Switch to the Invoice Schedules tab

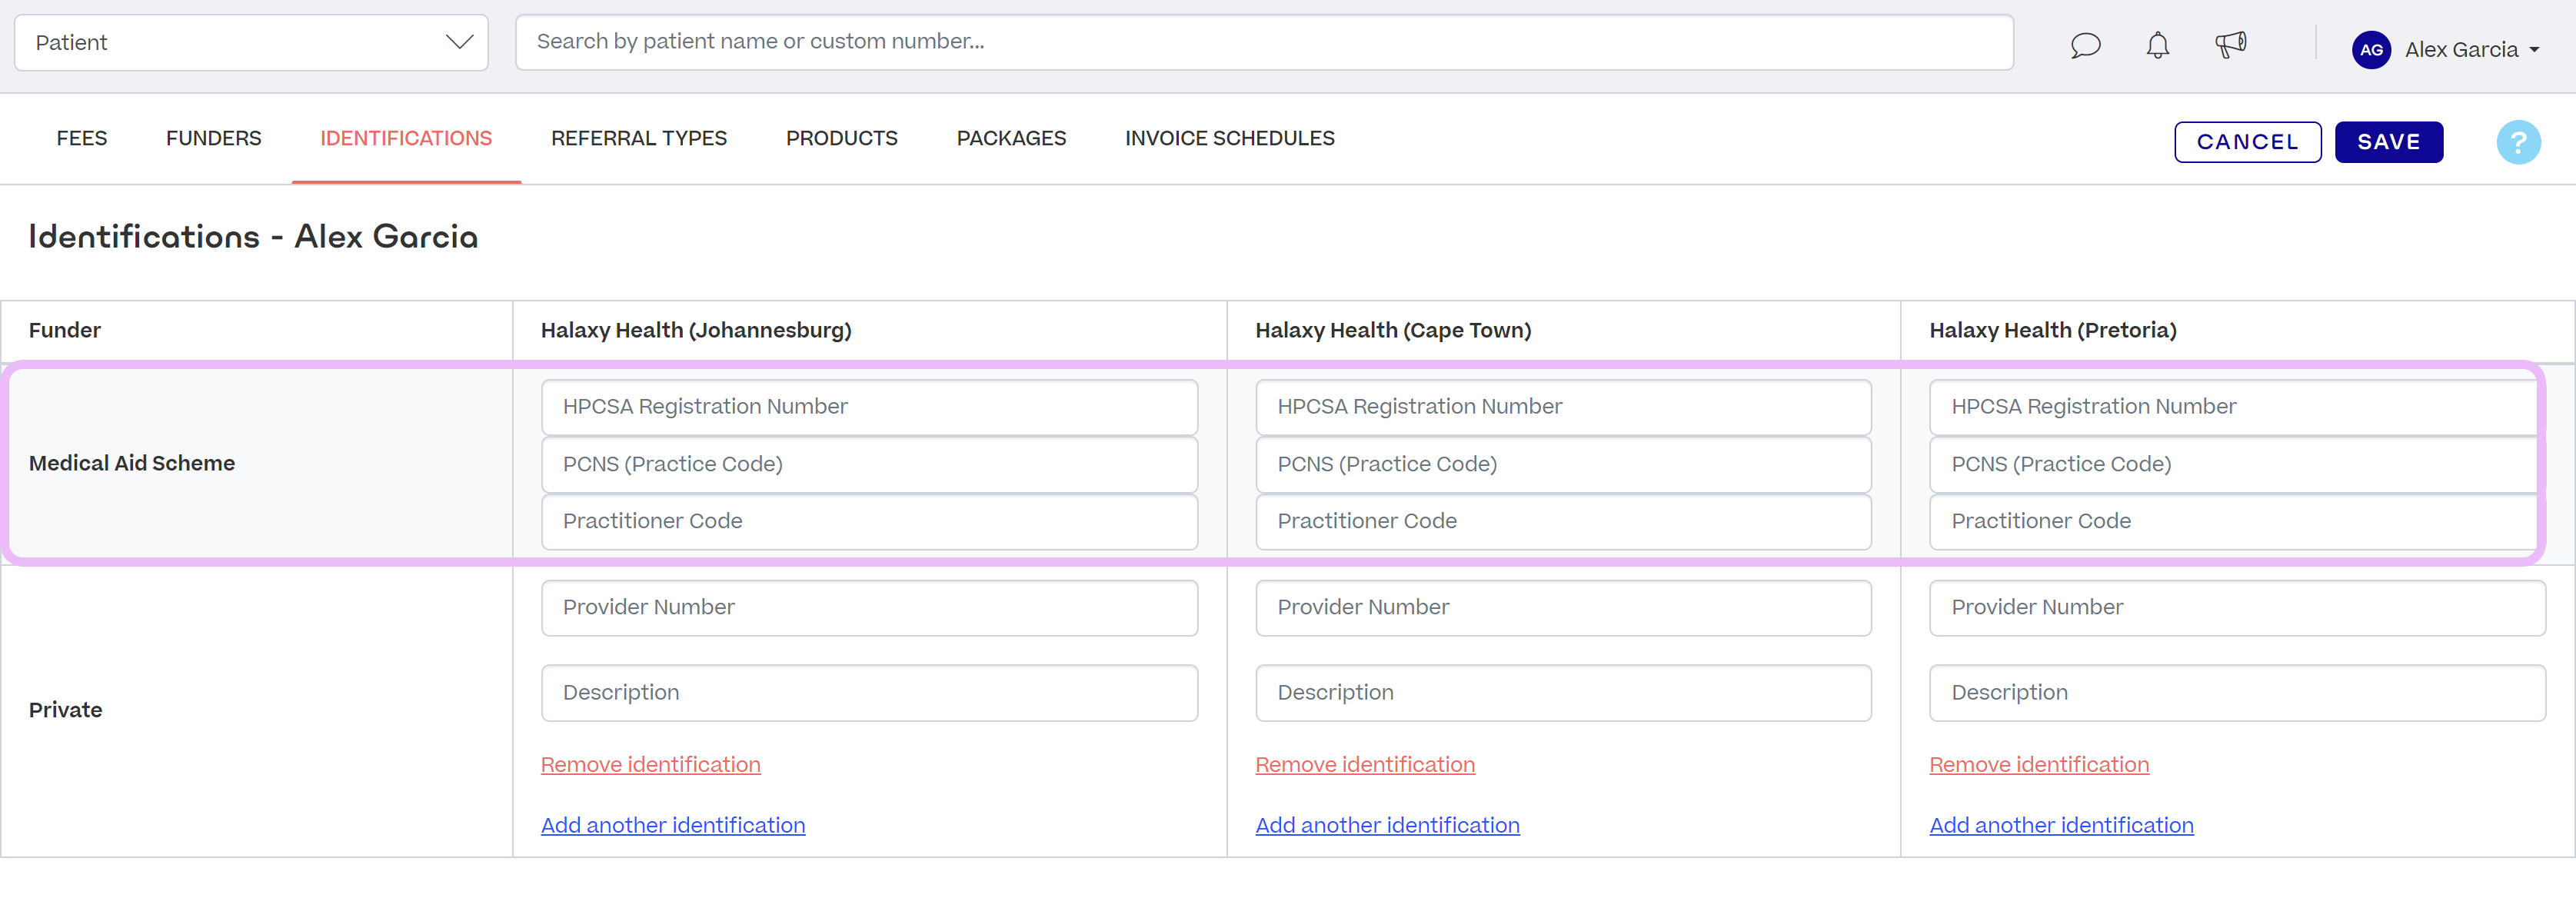coord(1229,138)
